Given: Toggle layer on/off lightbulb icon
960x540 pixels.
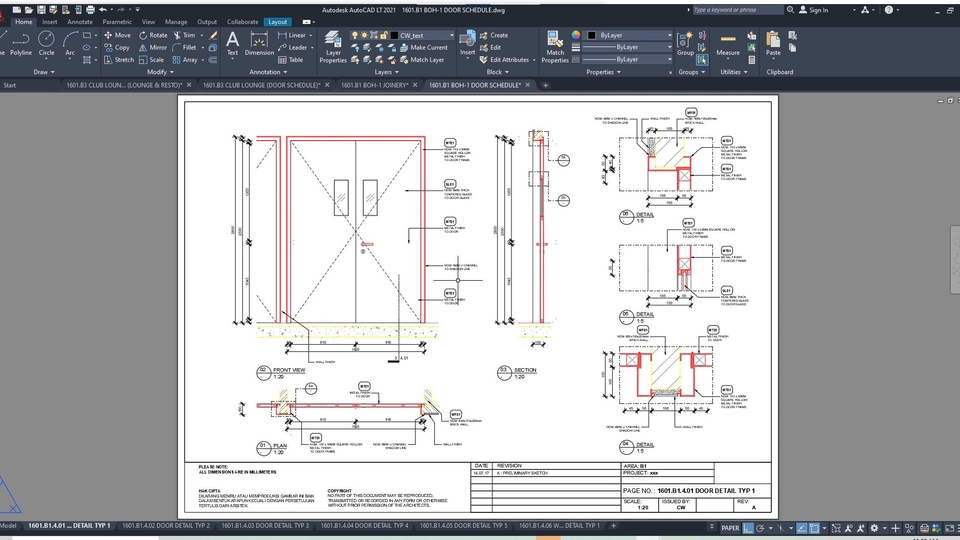Looking at the screenshot, I should tap(354, 36).
